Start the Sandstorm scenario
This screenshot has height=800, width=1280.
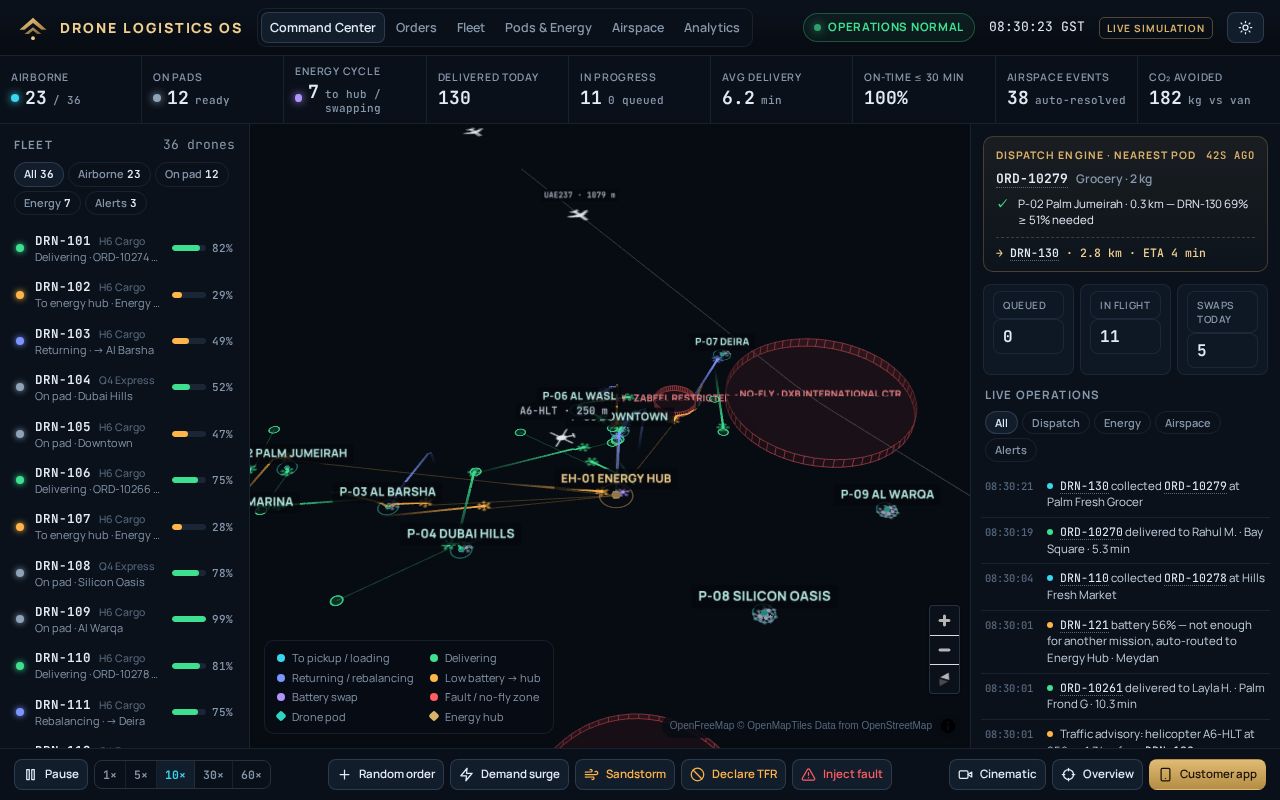[625, 774]
